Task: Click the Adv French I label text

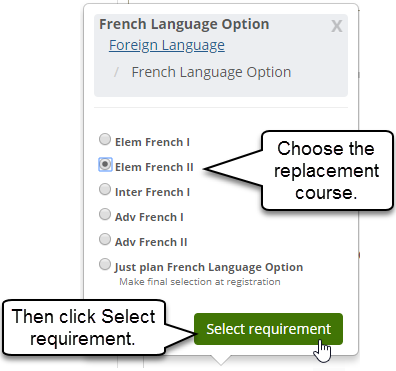Action: point(149,217)
